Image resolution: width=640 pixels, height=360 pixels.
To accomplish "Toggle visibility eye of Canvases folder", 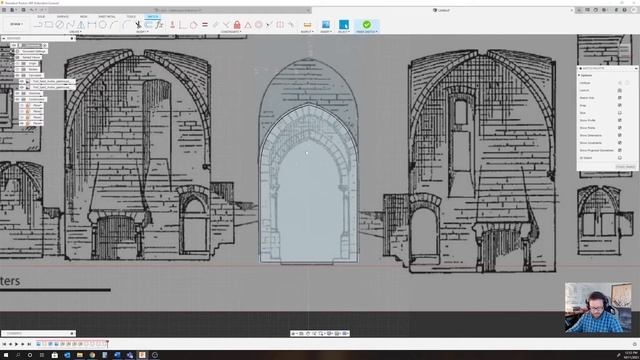I will 18,75.
